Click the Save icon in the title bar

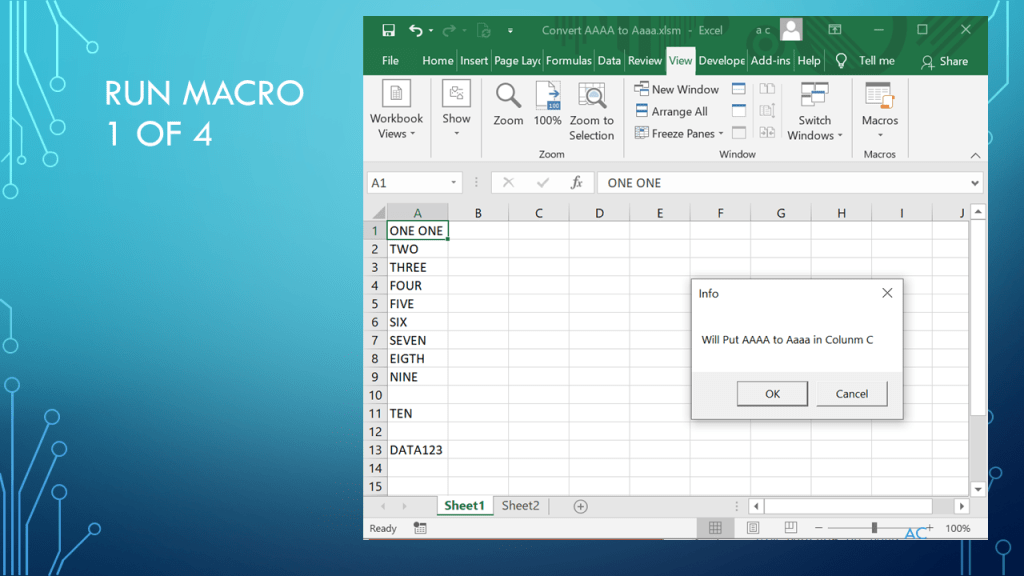click(388, 30)
